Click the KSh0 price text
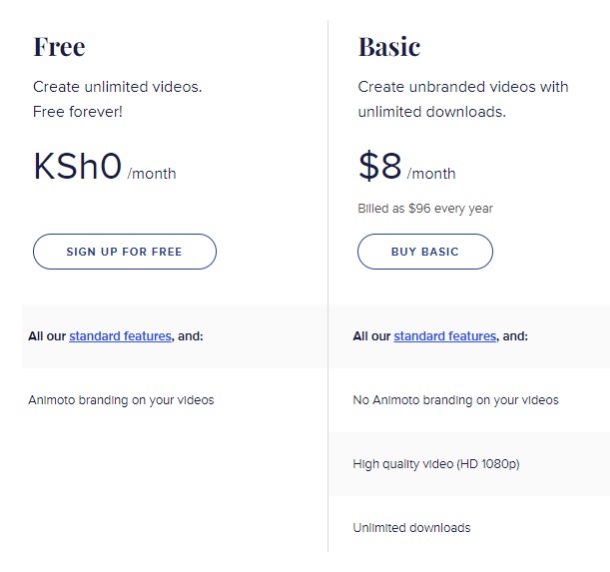The height and width of the screenshot is (572, 610). [x=77, y=166]
